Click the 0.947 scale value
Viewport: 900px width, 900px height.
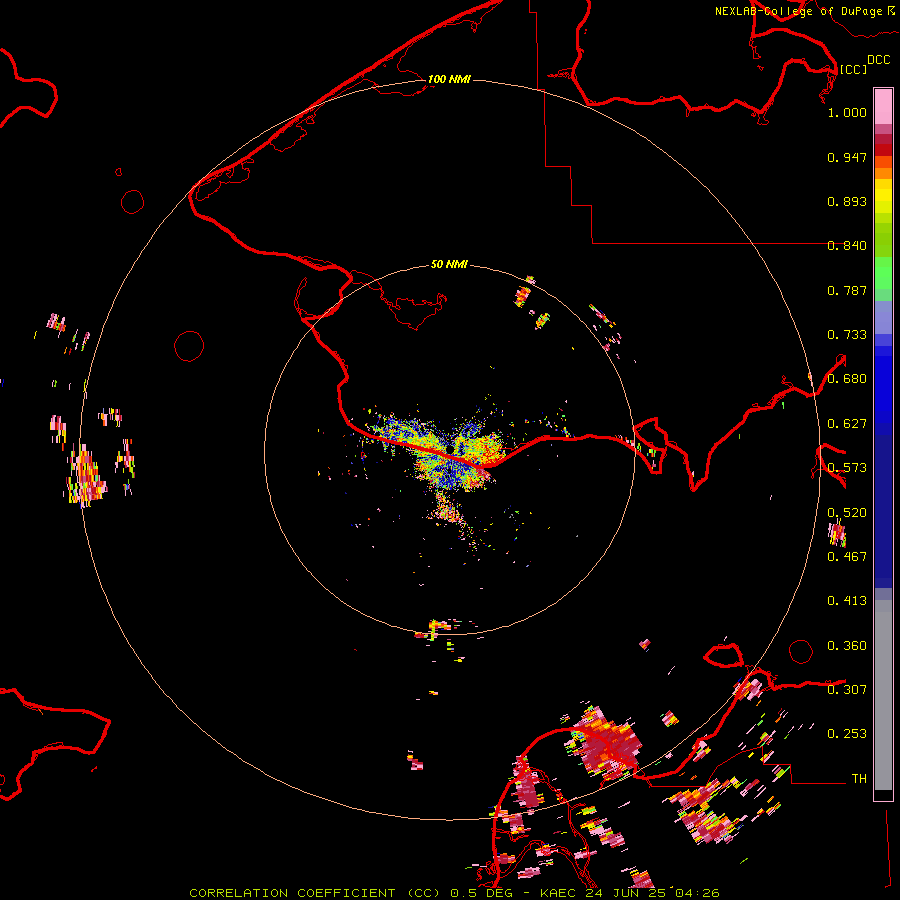847,157
